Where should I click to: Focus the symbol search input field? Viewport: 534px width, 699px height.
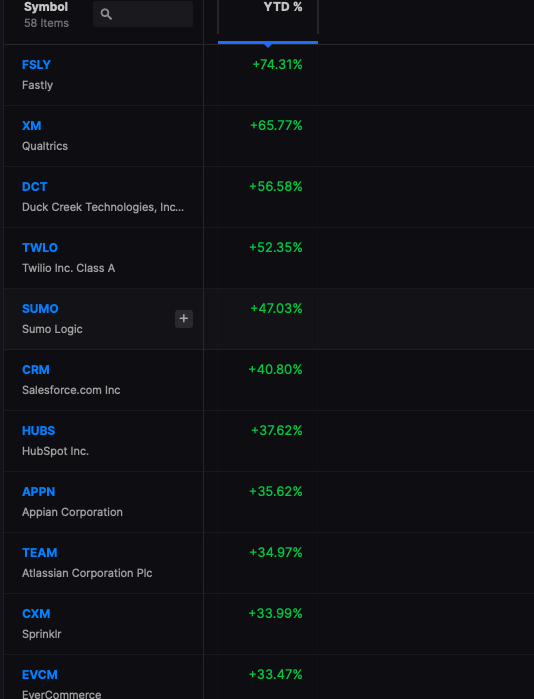(143, 14)
